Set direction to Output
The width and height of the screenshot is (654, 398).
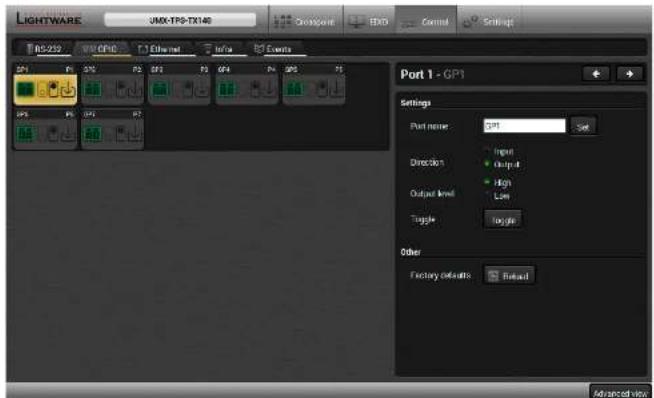[502, 164]
